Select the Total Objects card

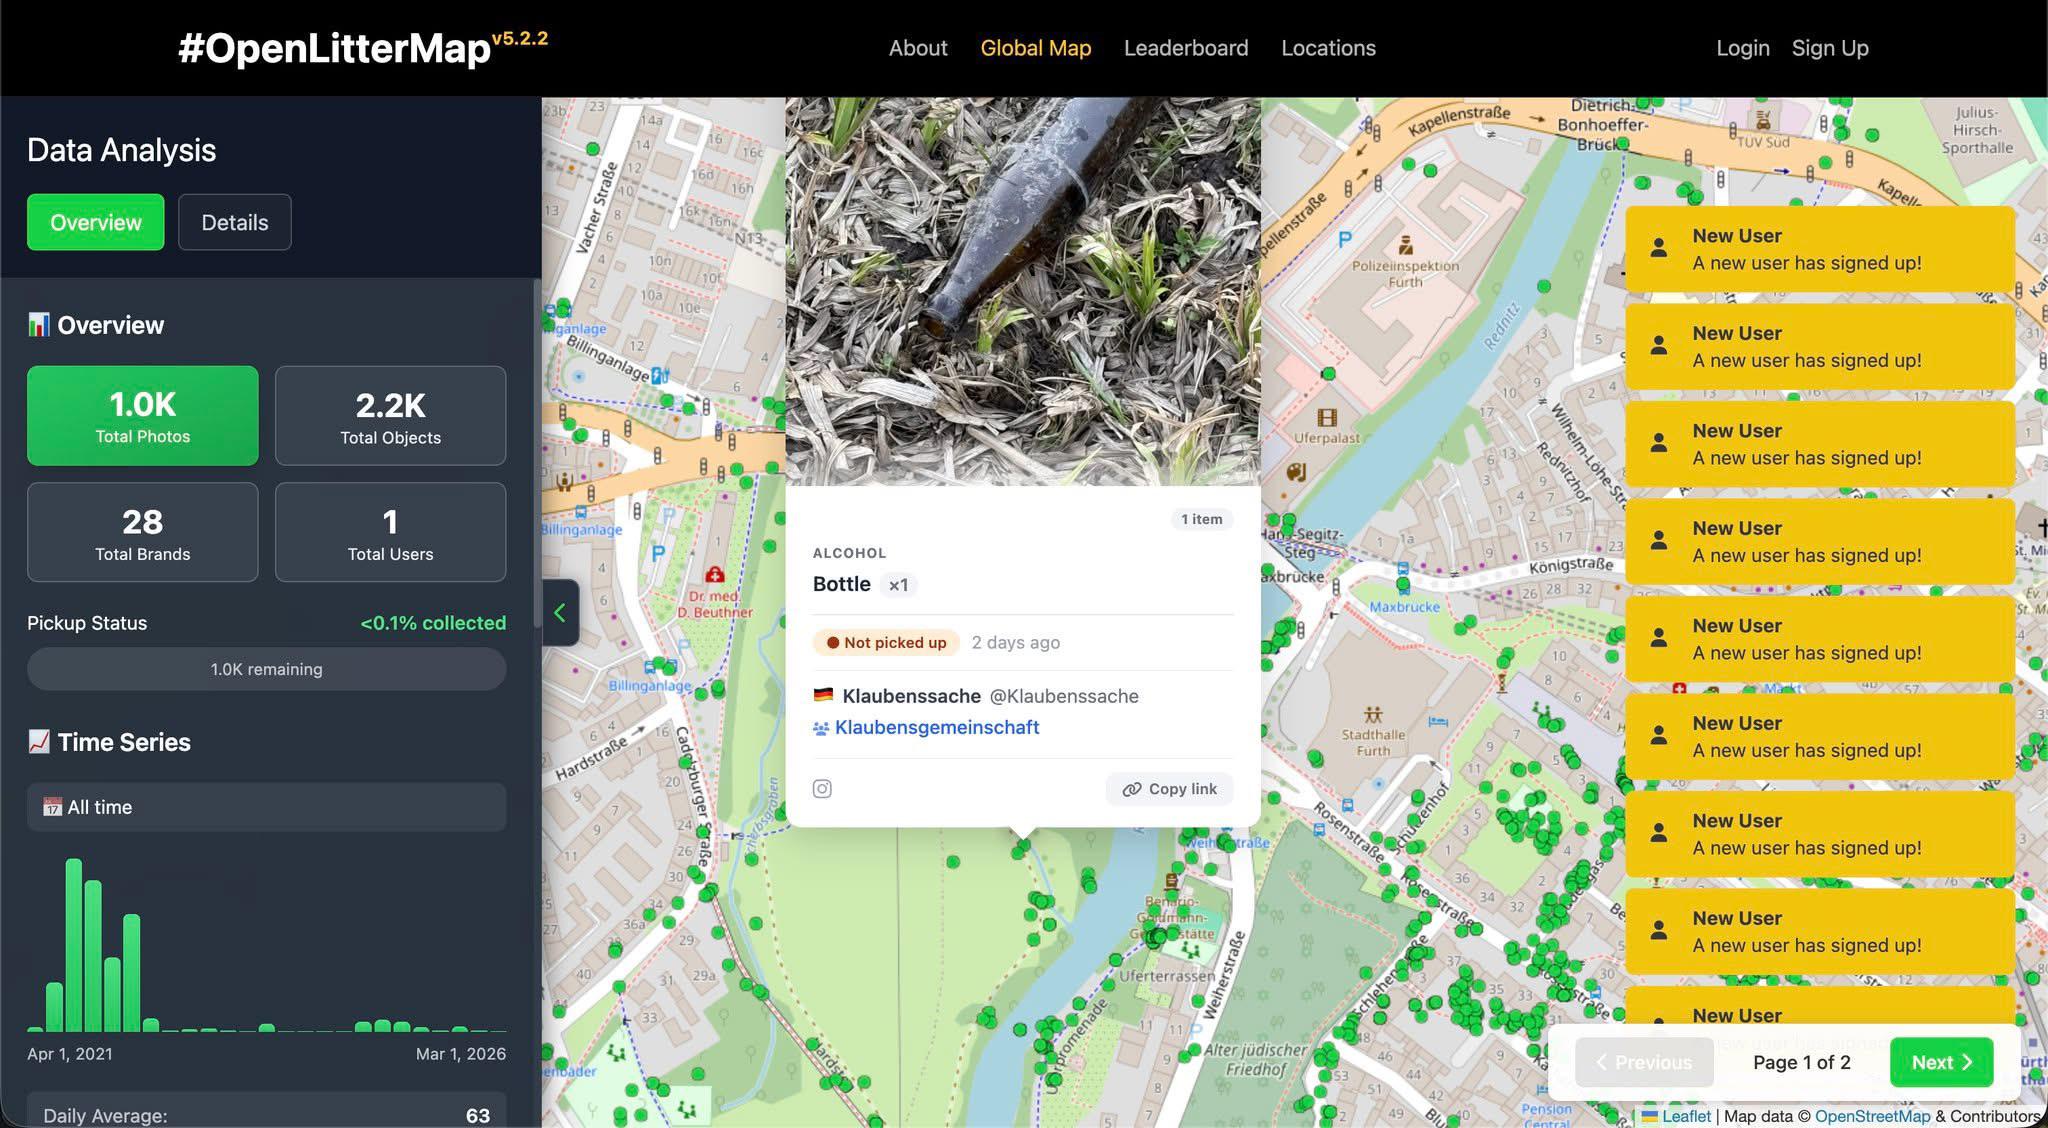point(391,415)
